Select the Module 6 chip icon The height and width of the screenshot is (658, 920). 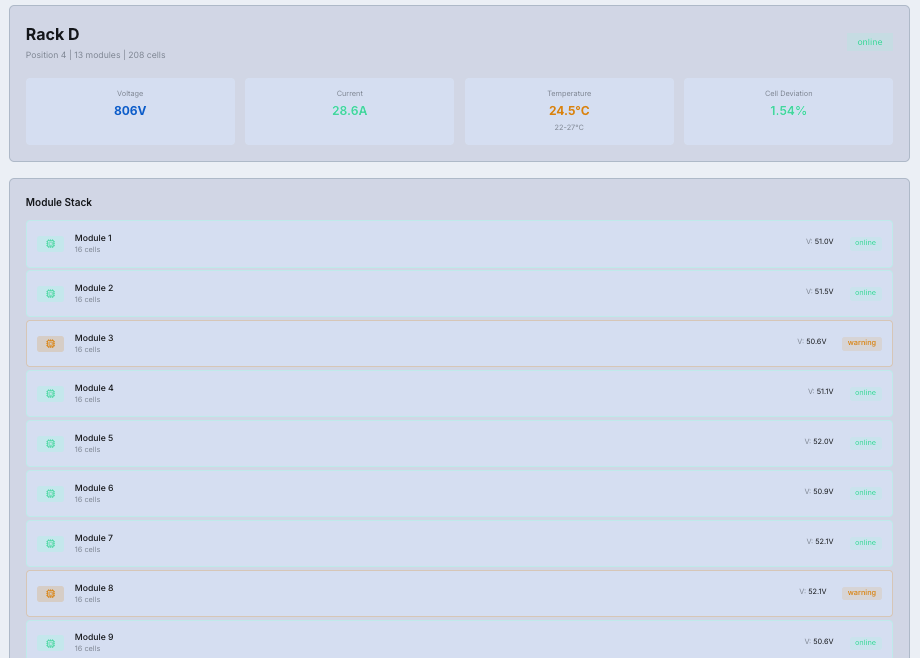point(50,494)
